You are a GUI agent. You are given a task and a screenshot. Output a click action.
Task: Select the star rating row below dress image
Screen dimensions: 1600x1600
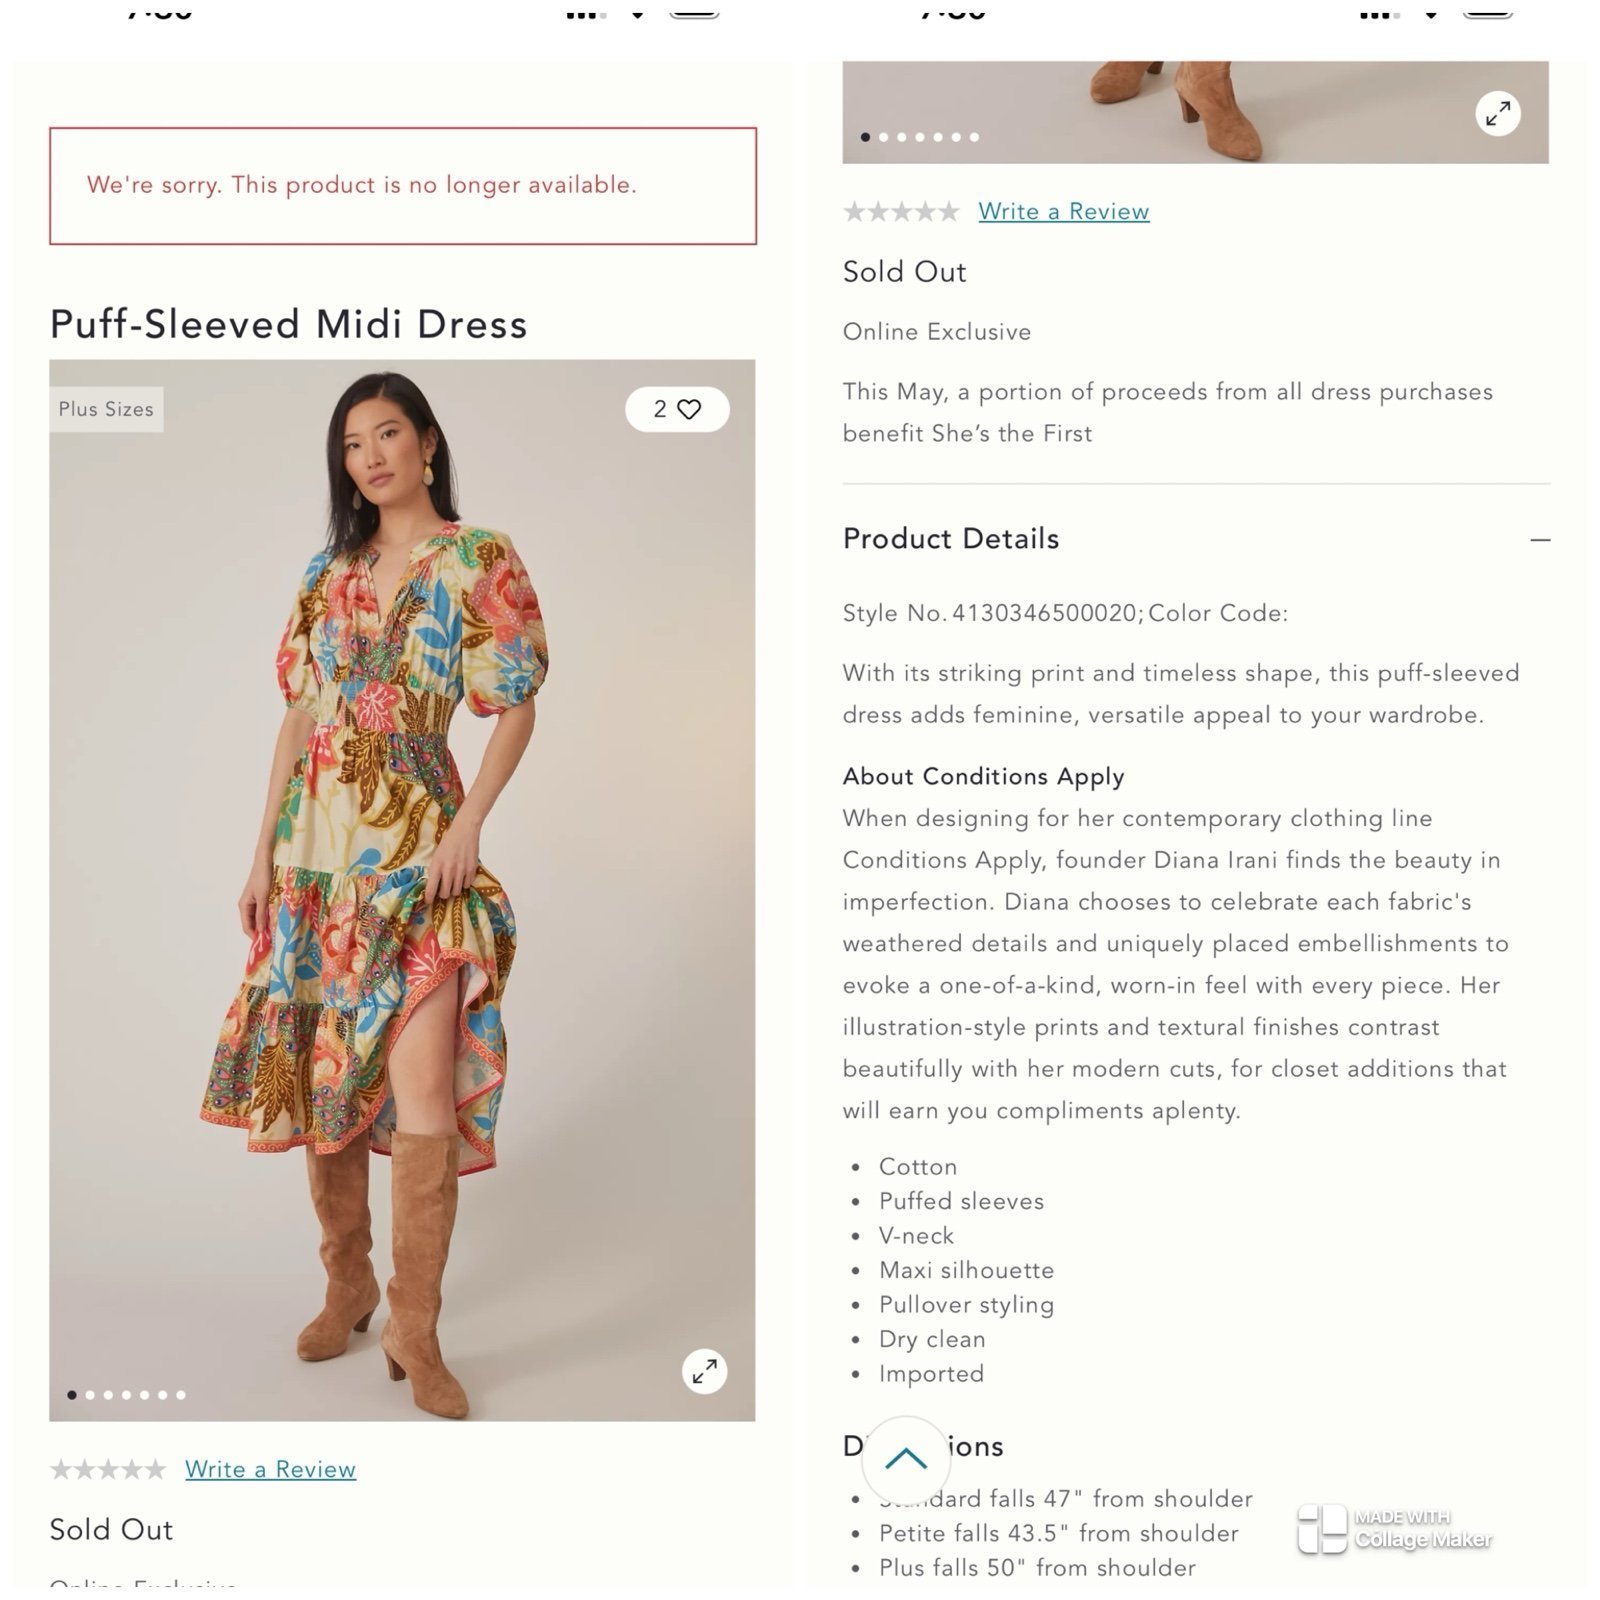pyautogui.click(x=108, y=1469)
